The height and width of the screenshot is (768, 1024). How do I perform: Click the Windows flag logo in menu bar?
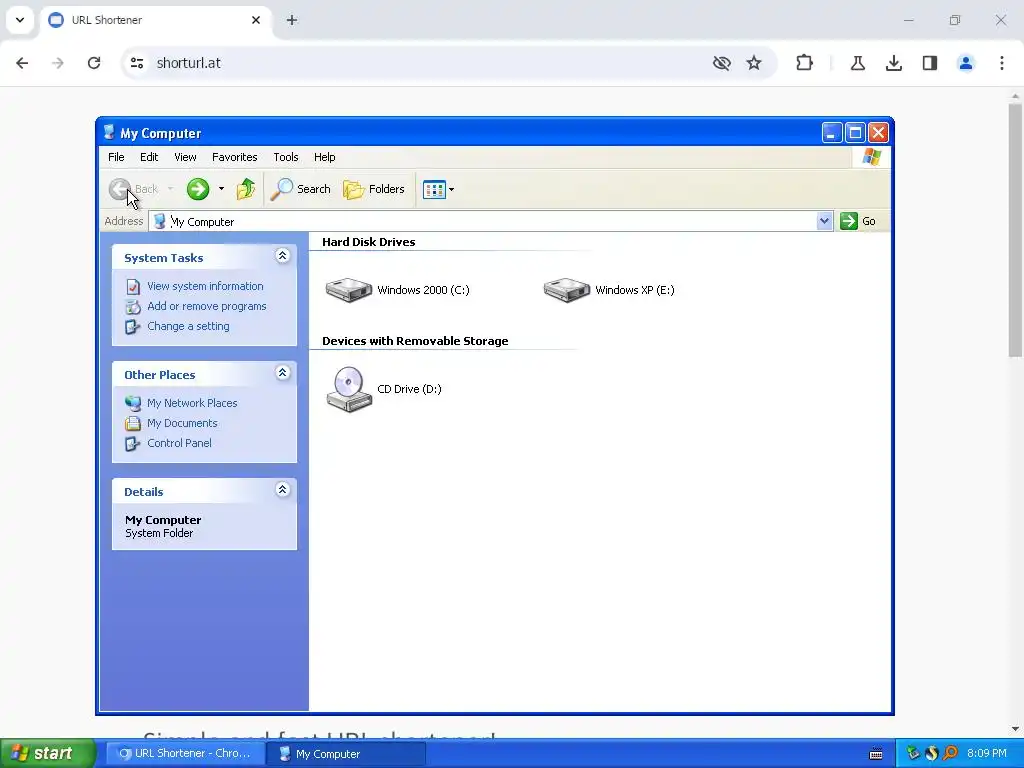pyautogui.click(x=871, y=157)
